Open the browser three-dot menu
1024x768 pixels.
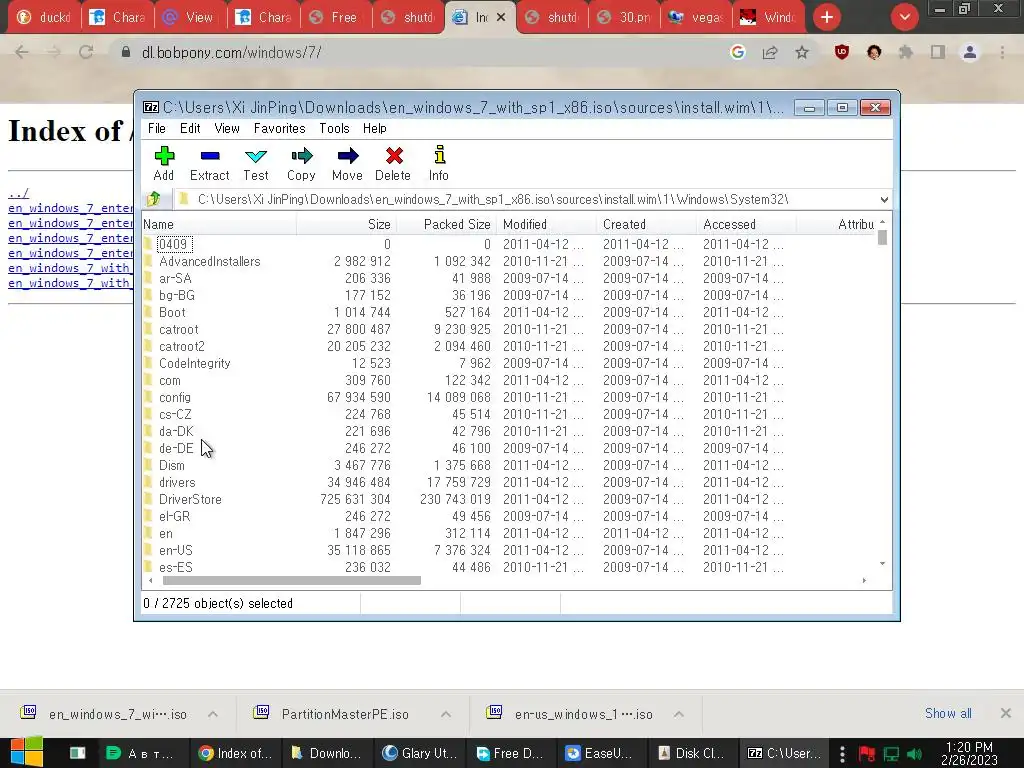(x=1002, y=52)
